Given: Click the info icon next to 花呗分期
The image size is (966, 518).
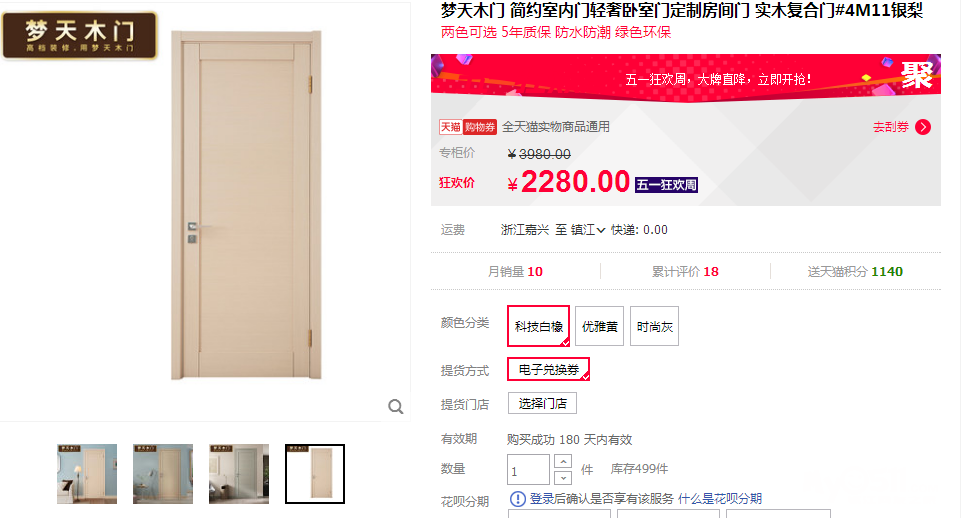Looking at the screenshot, I should pos(518,498).
